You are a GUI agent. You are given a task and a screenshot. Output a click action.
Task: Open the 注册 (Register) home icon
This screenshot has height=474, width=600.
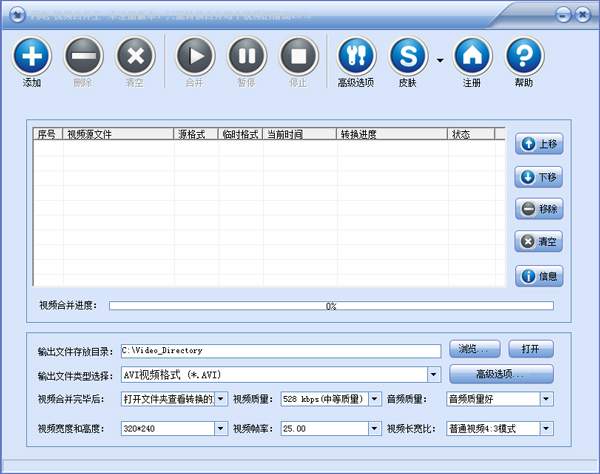pyautogui.click(x=472, y=56)
